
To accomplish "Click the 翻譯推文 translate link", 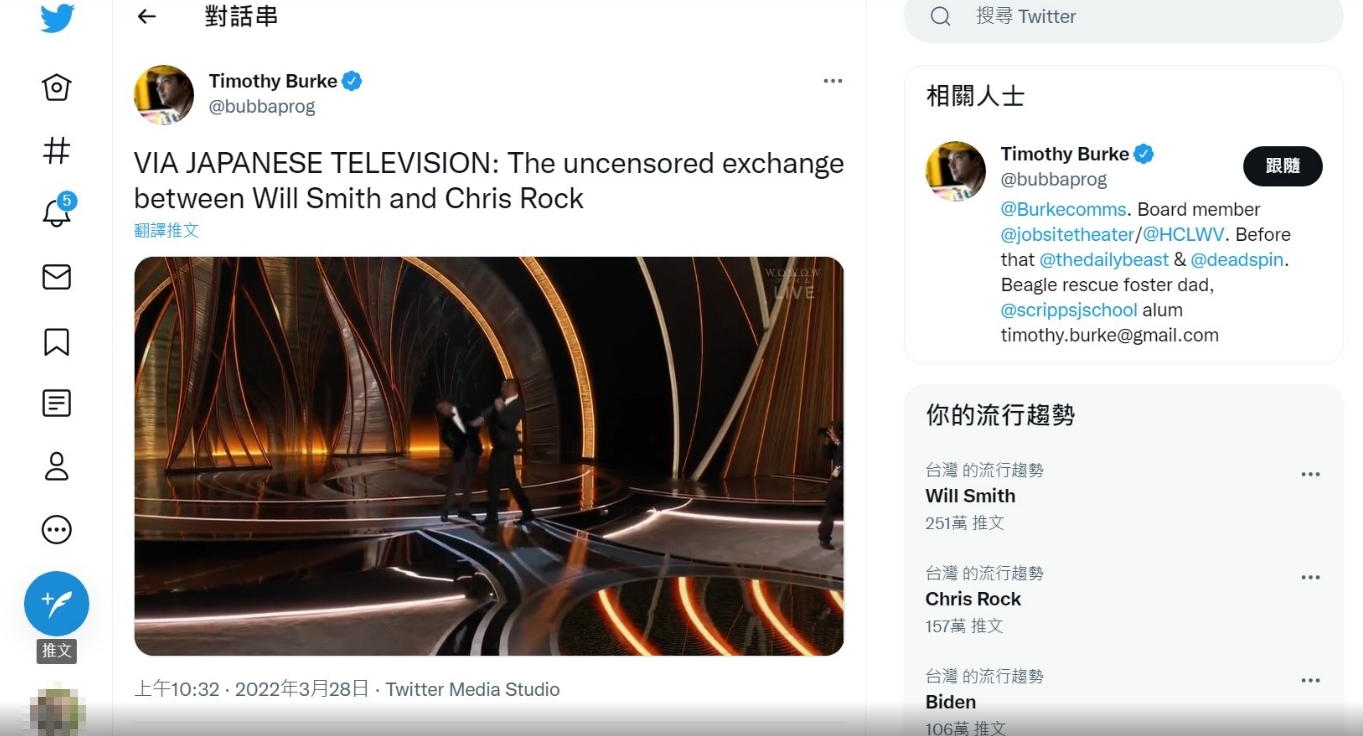I will tap(166, 230).
